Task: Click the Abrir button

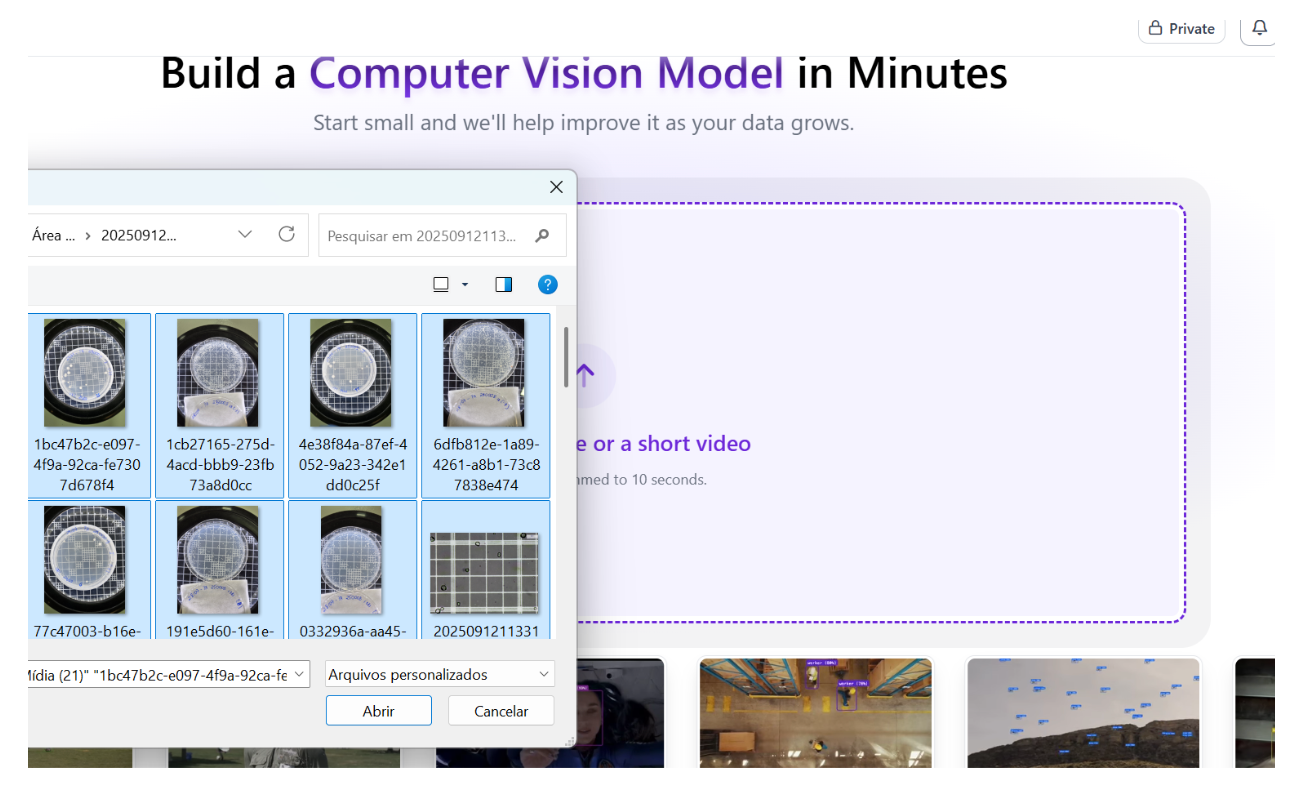Action: [x=378, y=711]
